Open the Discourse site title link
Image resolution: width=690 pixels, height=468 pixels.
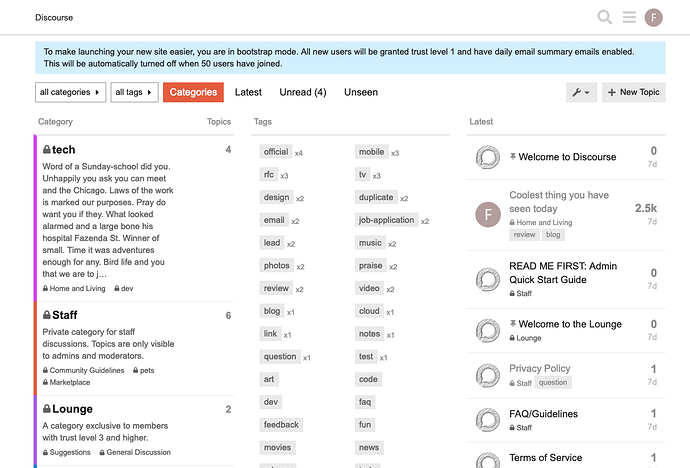[x=54, y=18]
